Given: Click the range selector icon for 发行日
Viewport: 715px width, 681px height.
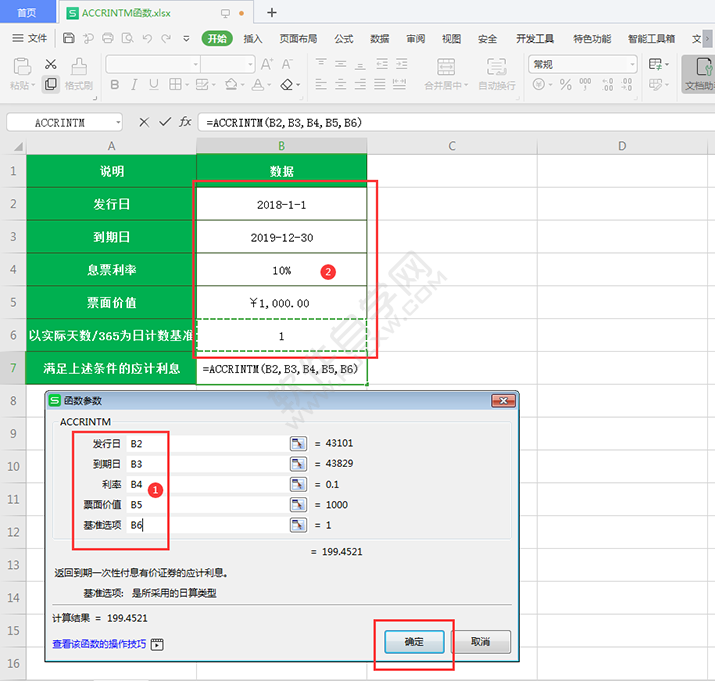Looking at the screenshot, I should click(x=298, y=443).
